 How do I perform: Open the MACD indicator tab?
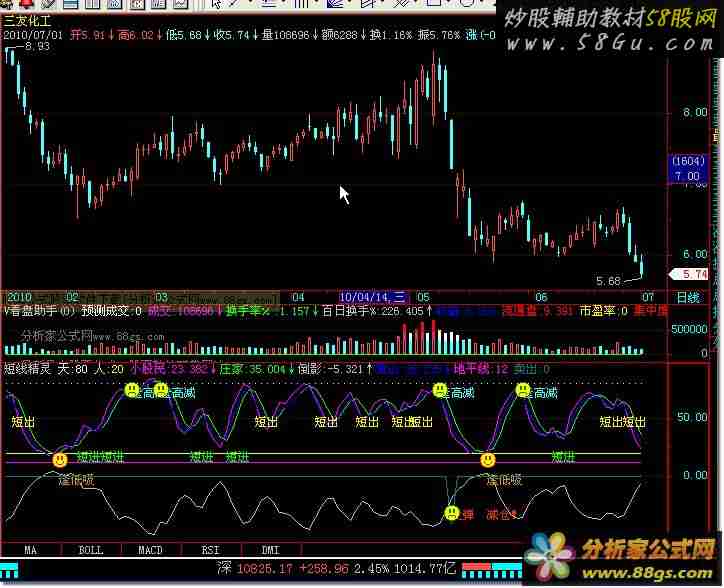click(x=151, y=550)
